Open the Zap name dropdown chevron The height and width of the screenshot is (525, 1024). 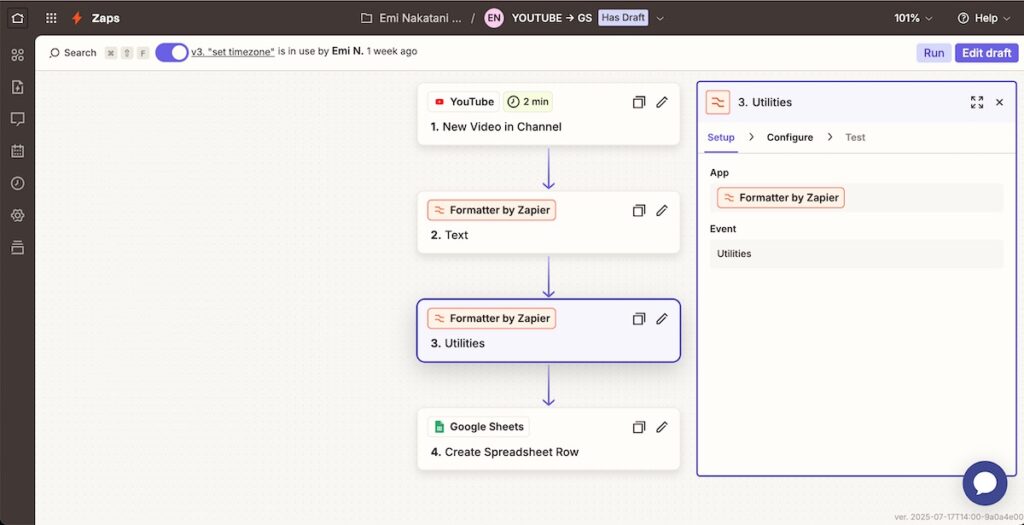tap(660, 18)
